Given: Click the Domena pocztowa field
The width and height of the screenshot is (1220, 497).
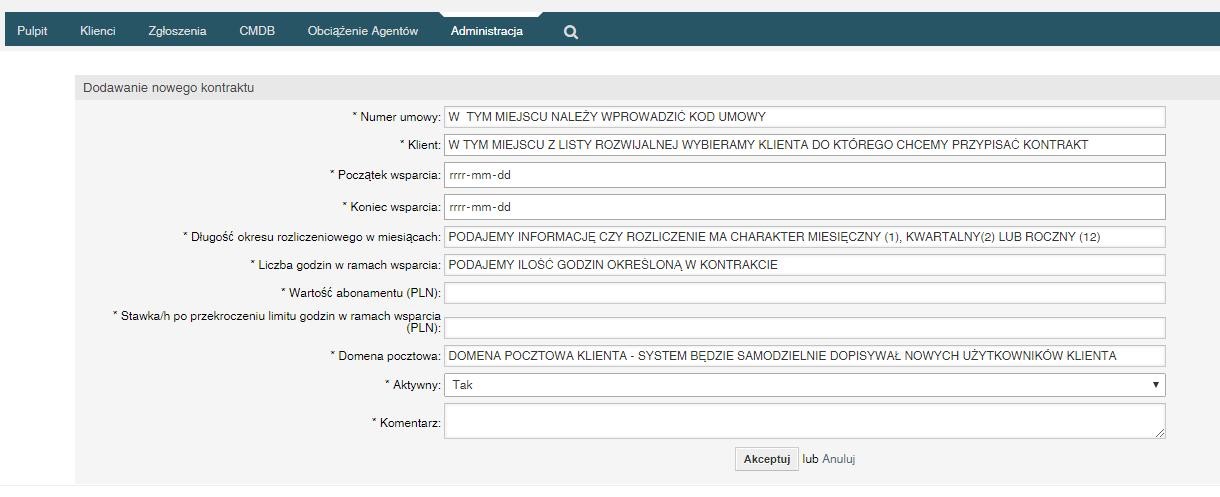Looking at the screenshot, I should [804, 356].
